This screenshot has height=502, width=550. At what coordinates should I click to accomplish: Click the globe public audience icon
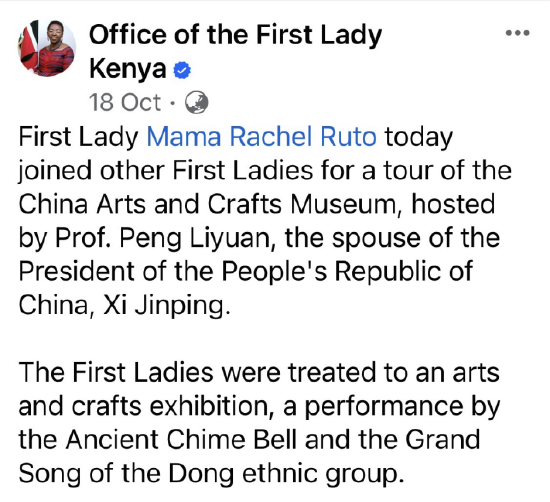(196, 102)
